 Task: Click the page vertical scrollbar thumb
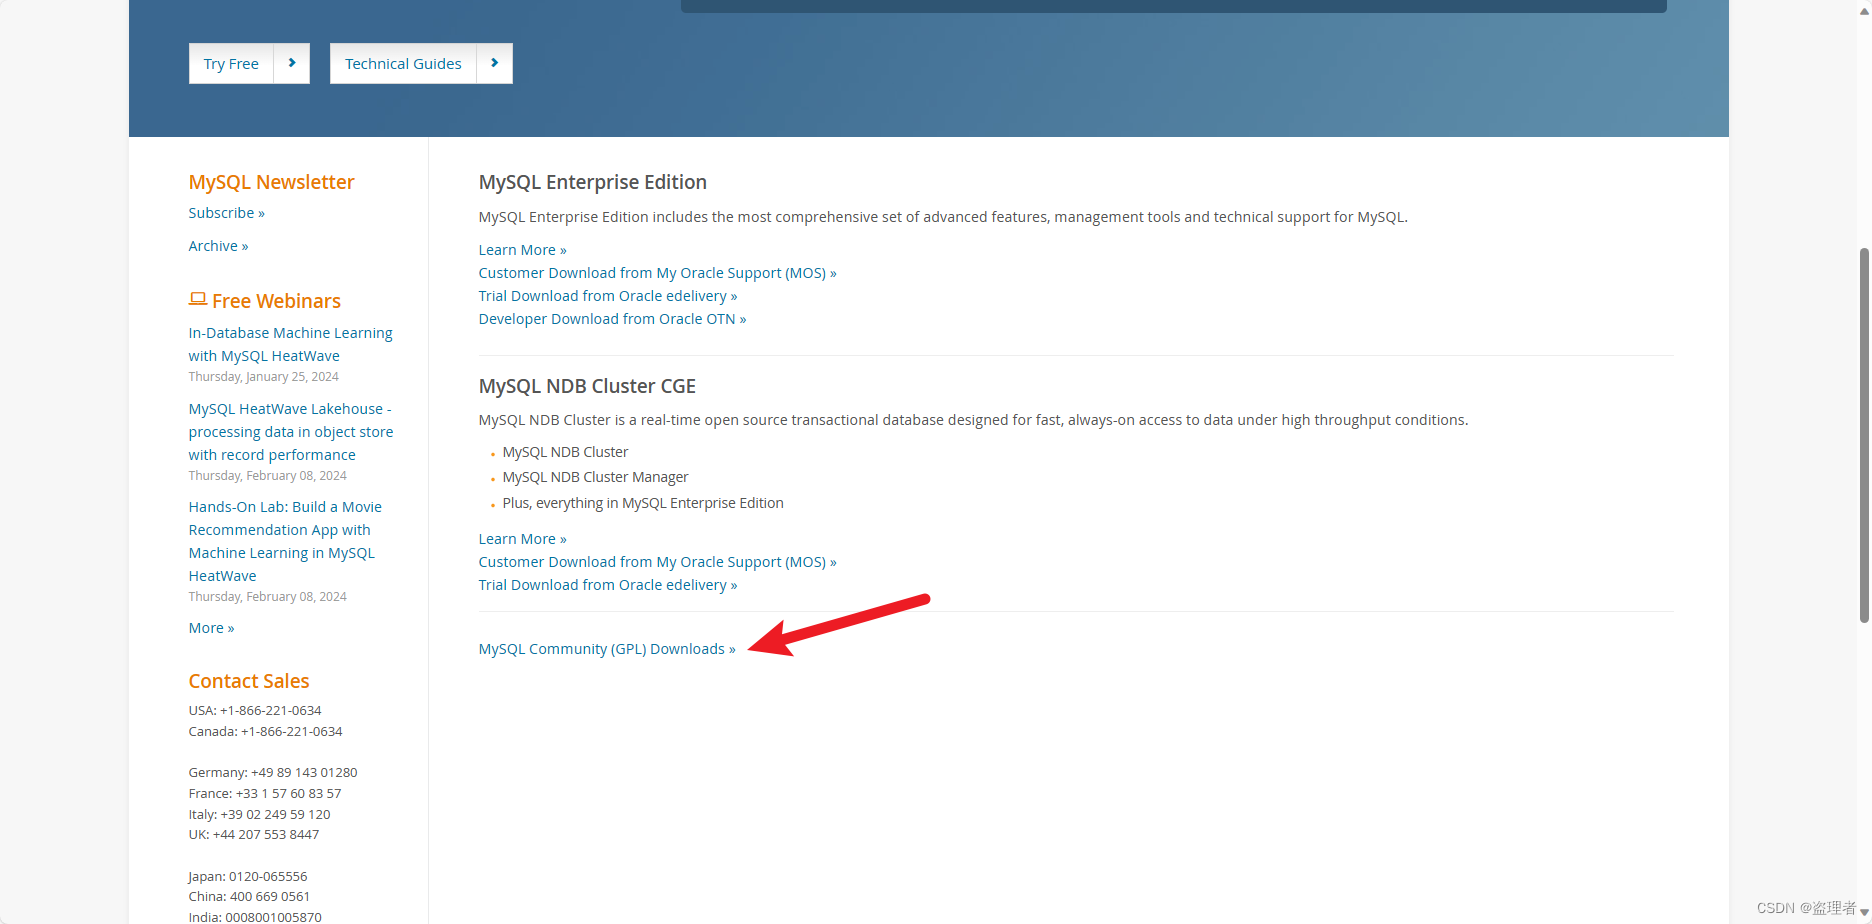(x=1864, y=435)
